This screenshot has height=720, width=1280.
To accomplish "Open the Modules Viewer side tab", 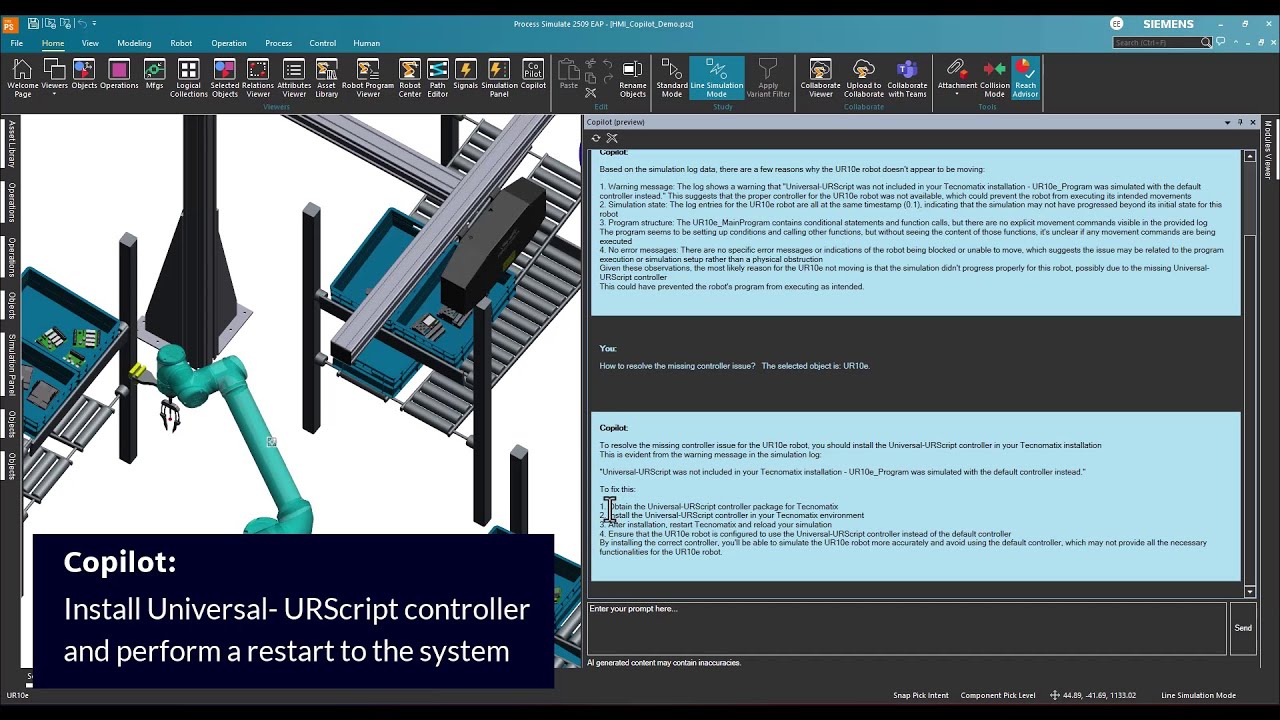I will pos(1267,150).
